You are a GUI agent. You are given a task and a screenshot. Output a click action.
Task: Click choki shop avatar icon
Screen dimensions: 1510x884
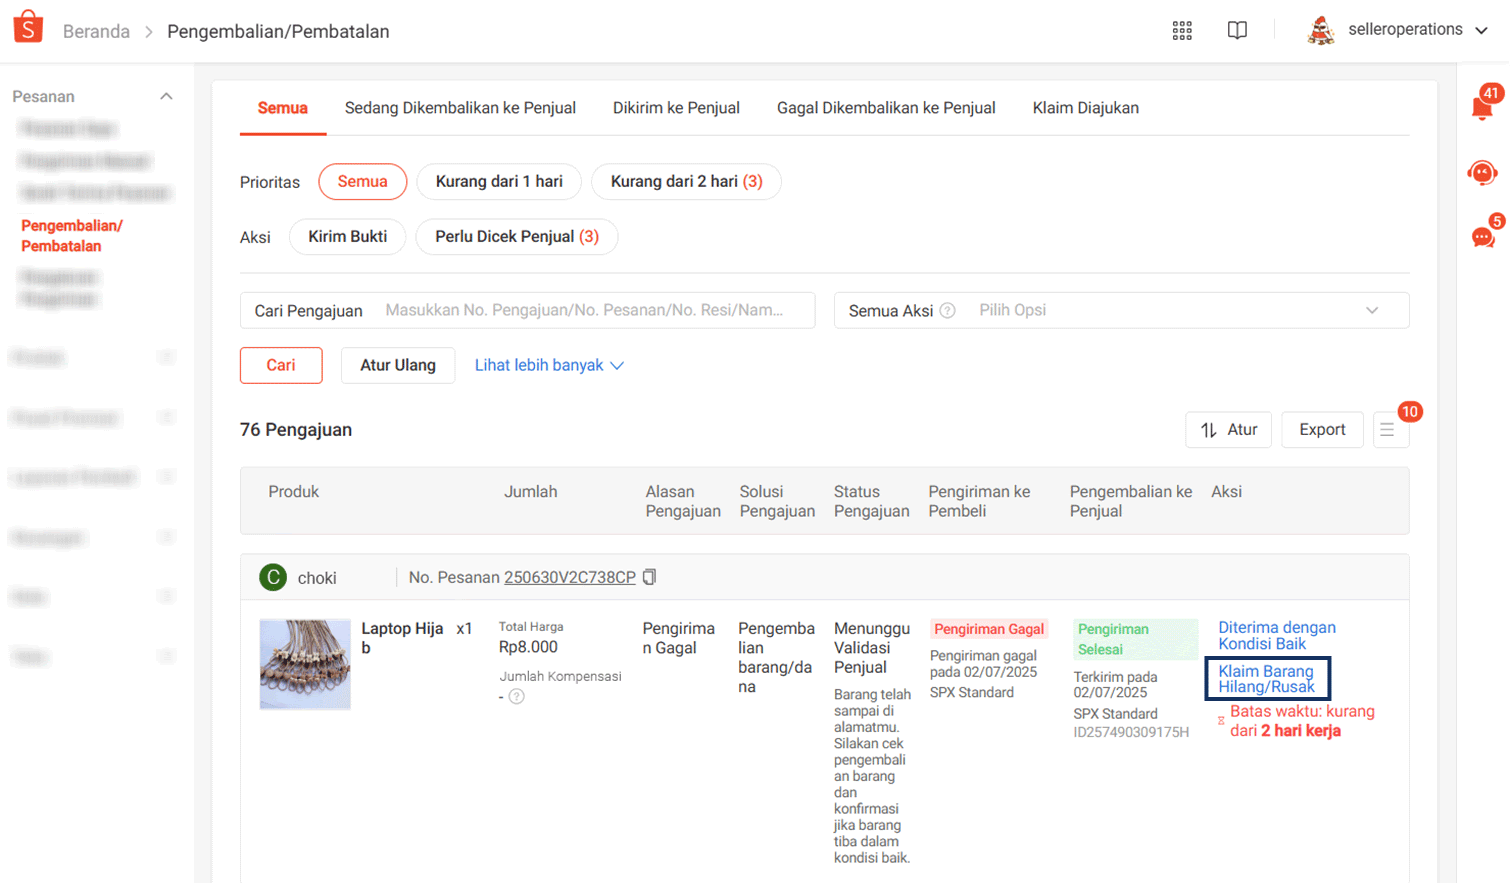(273, 577)
